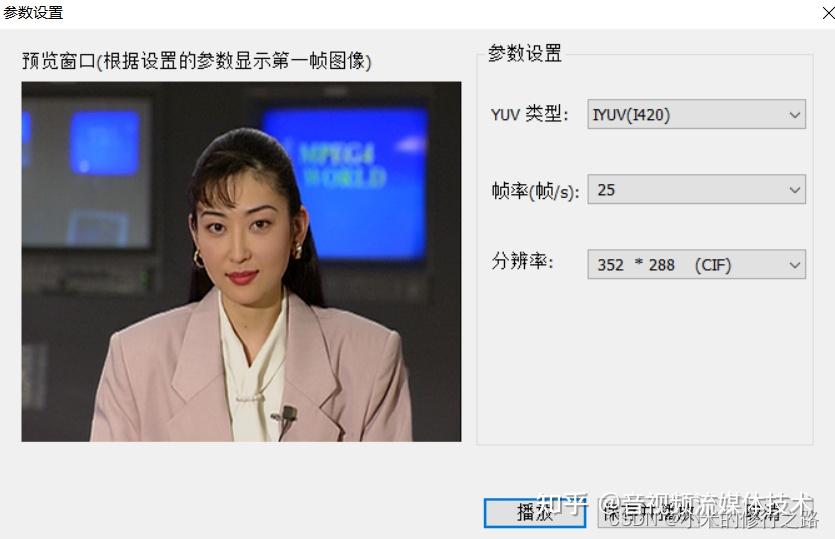
Task: Click the 参数设置 group box heading
Action: tap(525, 53)
